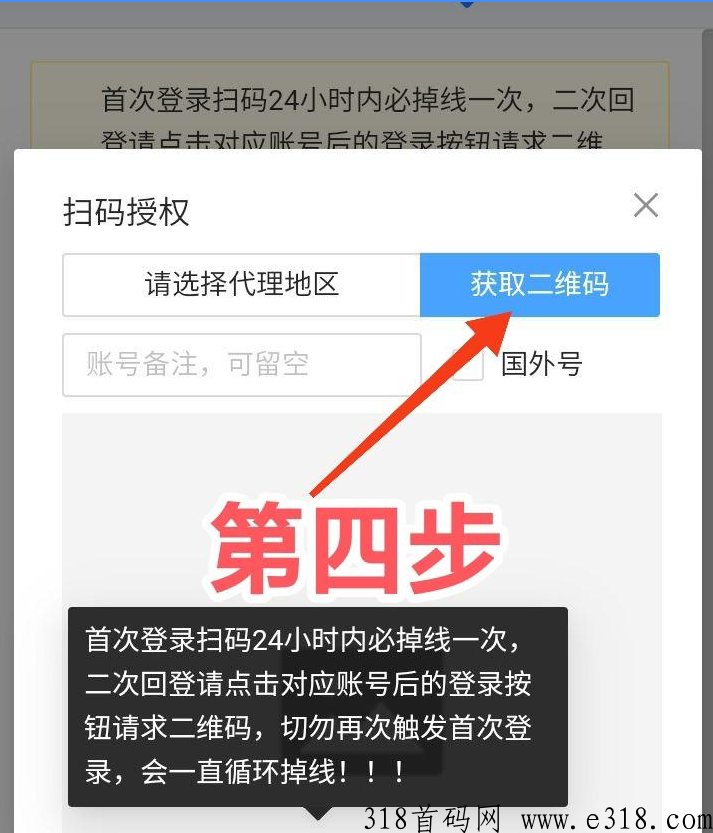Viewport: 713px width, 833px height.
Task: Focus the 账号备注，可留空 remark field
Action: [x=242, y=365]
